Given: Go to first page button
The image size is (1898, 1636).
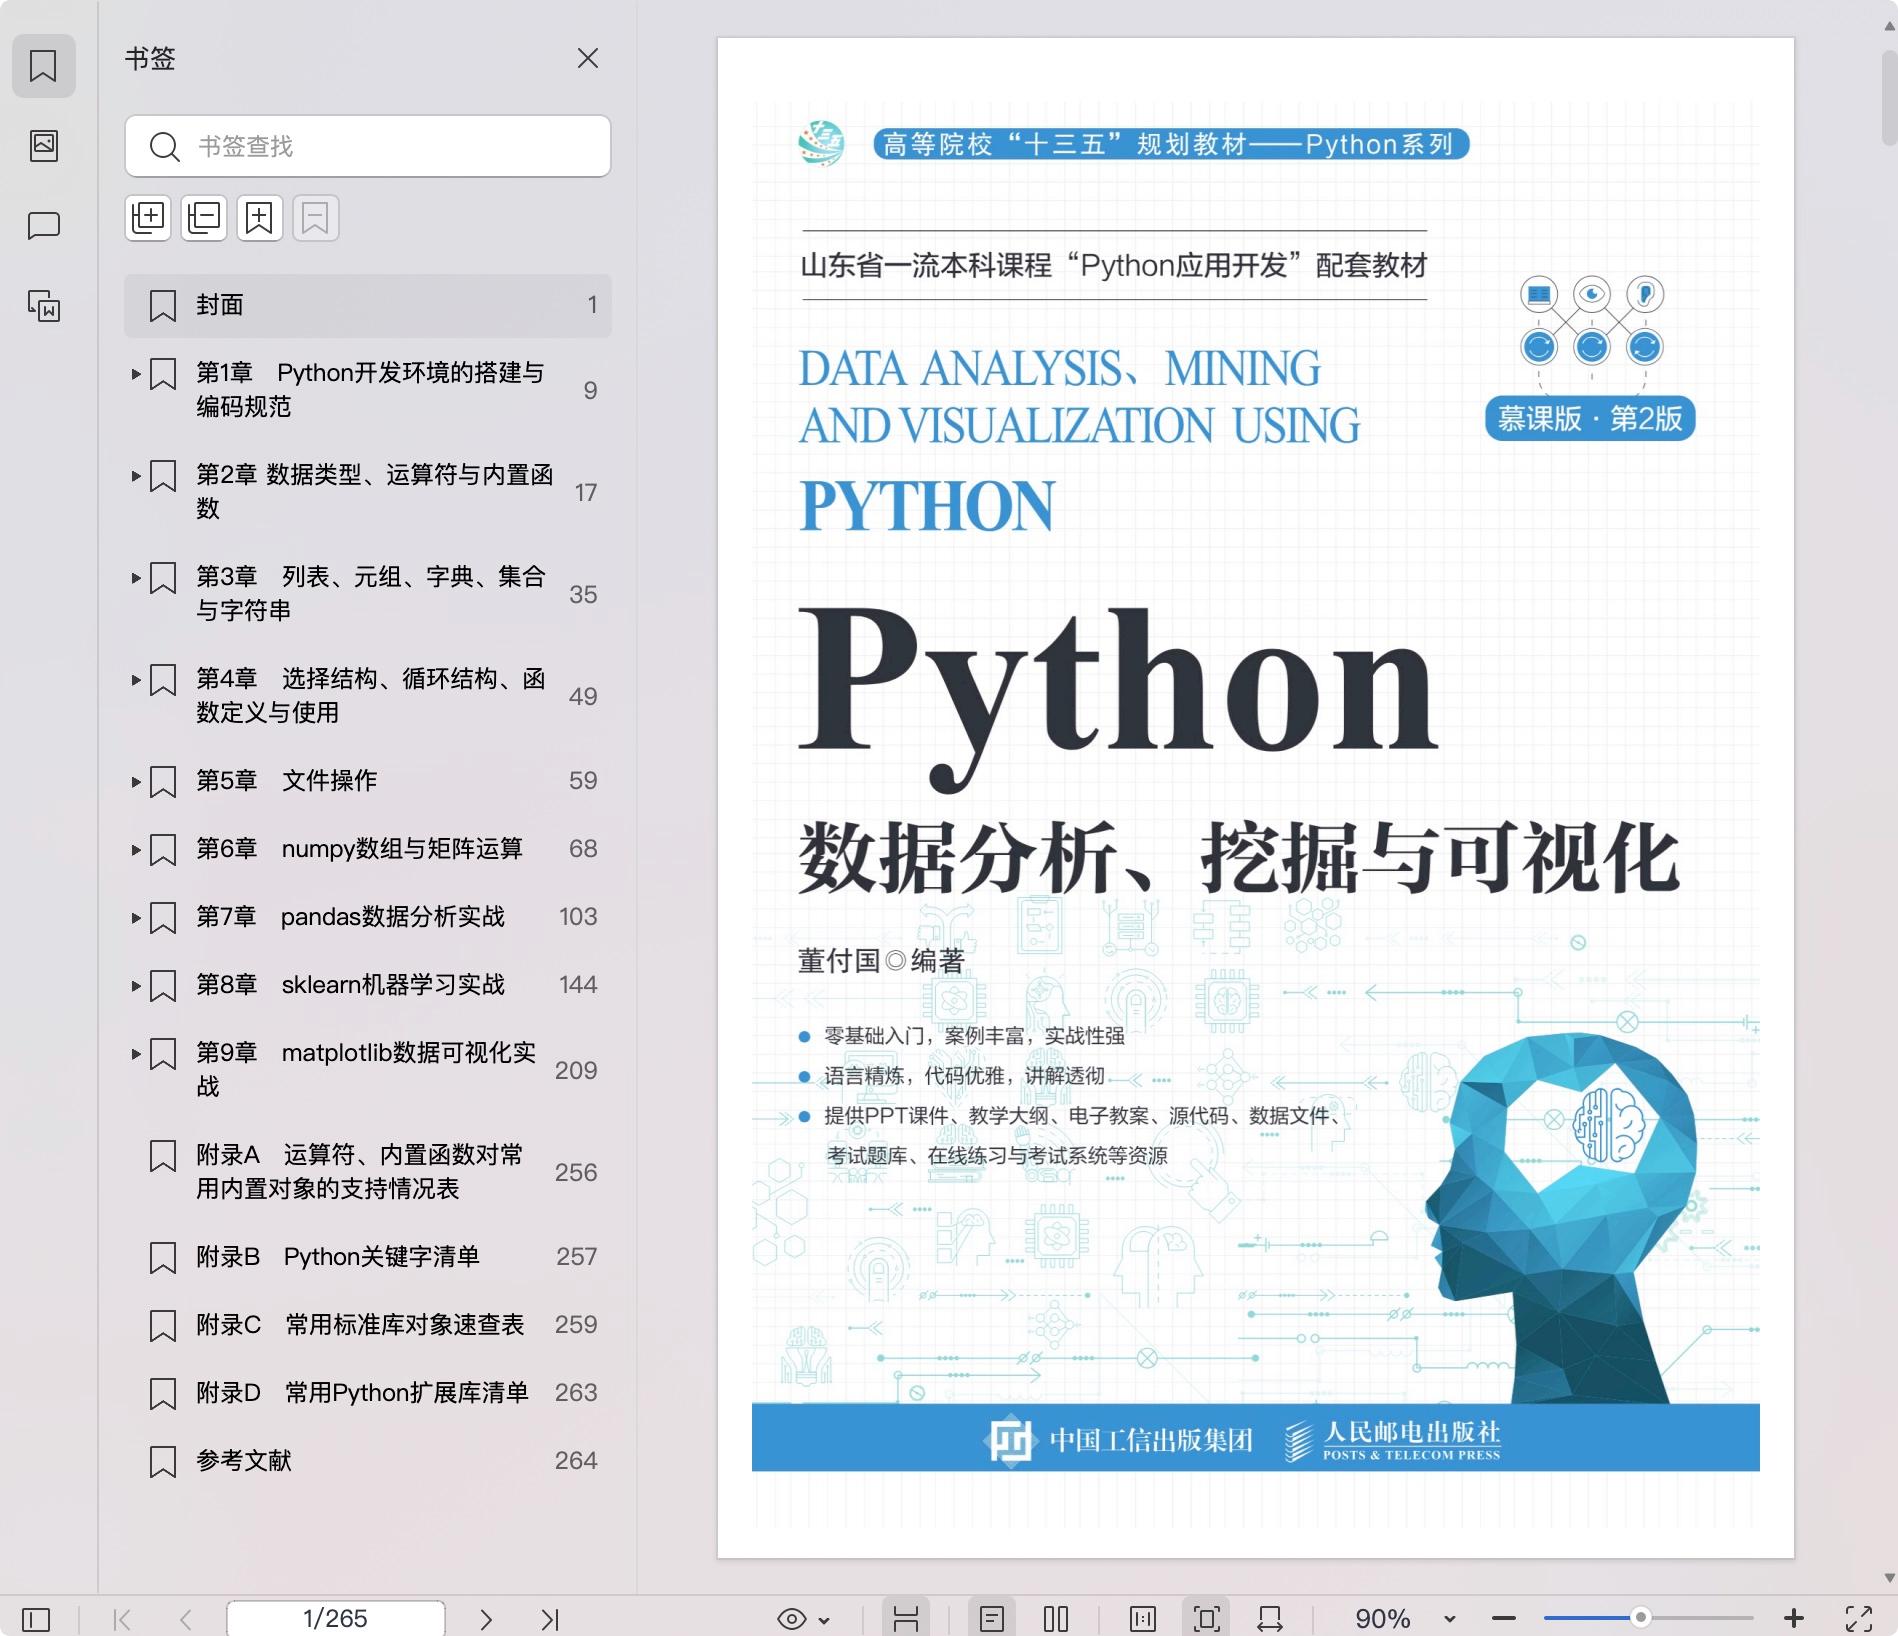Looking at the screenshot, I should pos(122,1618).
